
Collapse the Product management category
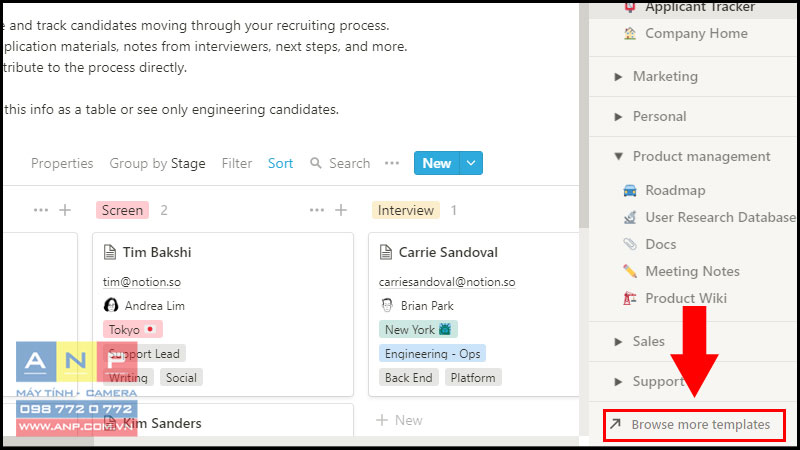(618, 156)
